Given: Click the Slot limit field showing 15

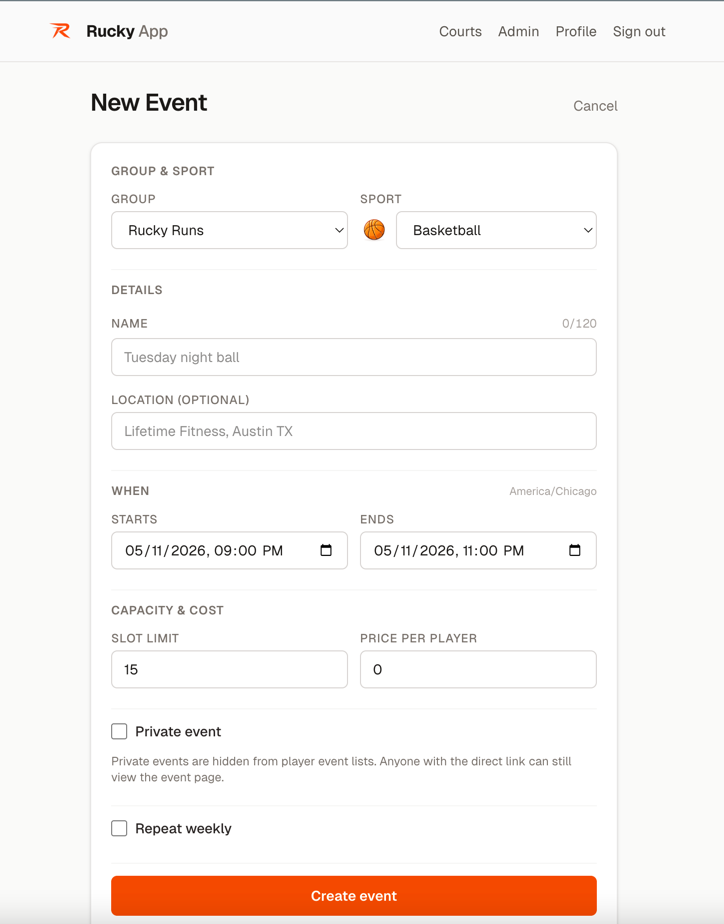Looking at the screenshot, I should coord(229,669).
